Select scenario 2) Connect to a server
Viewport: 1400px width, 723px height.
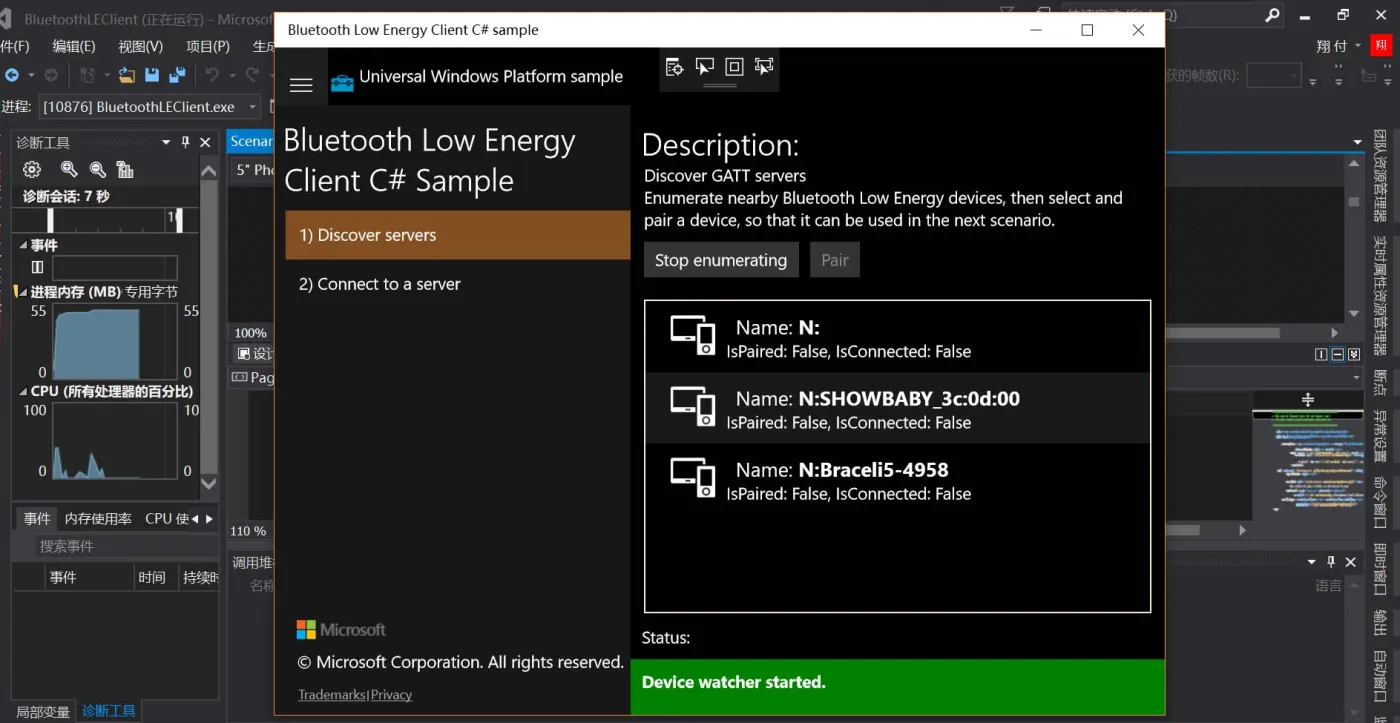click(379, 284)
